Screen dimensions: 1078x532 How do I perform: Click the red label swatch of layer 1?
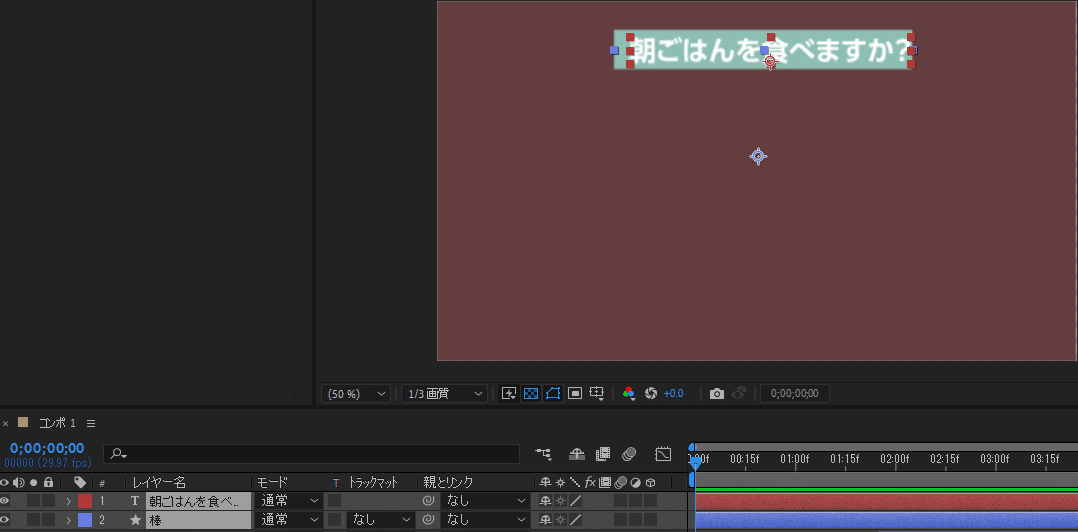[85, 501]
